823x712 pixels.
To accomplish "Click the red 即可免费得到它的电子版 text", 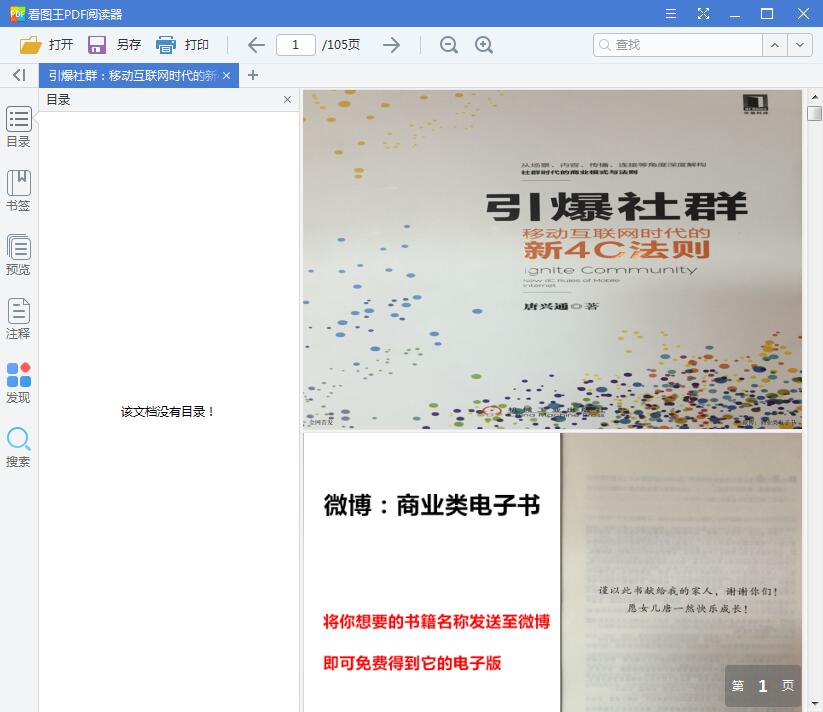I will click(x=412, y=663).
